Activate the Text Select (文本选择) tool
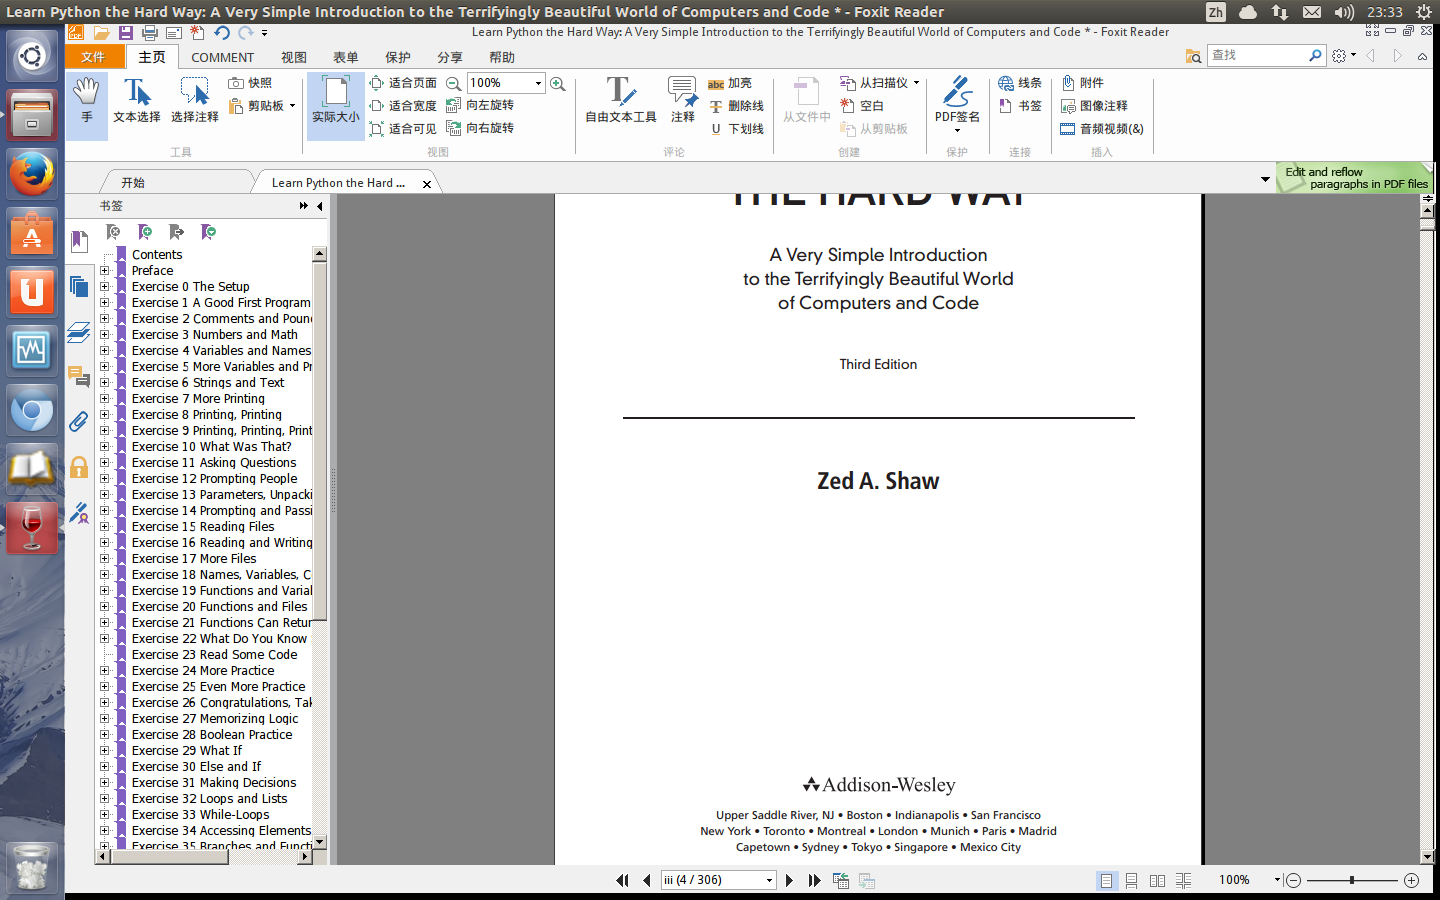 [137, 101]
